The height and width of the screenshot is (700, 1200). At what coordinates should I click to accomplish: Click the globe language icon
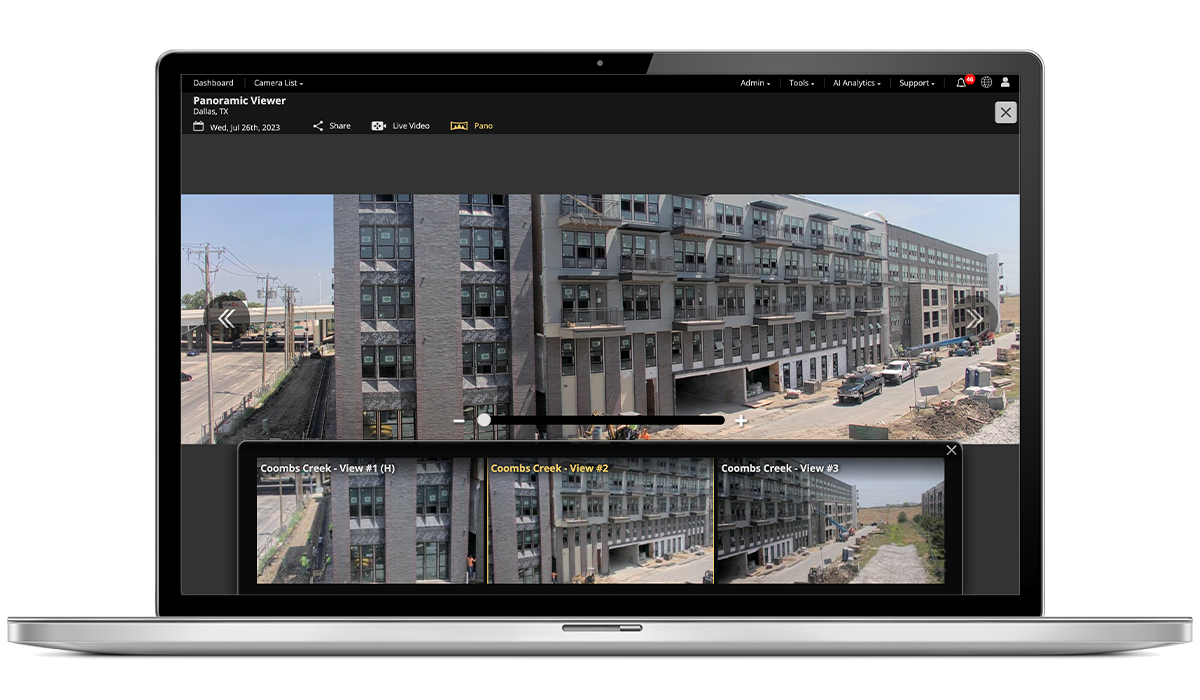tap(986, 83)
